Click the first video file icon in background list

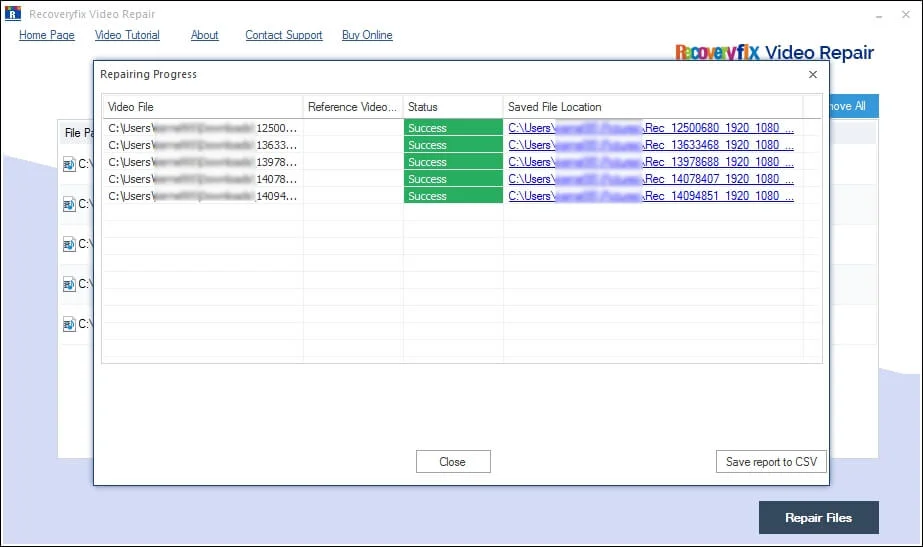coord(69,164)
